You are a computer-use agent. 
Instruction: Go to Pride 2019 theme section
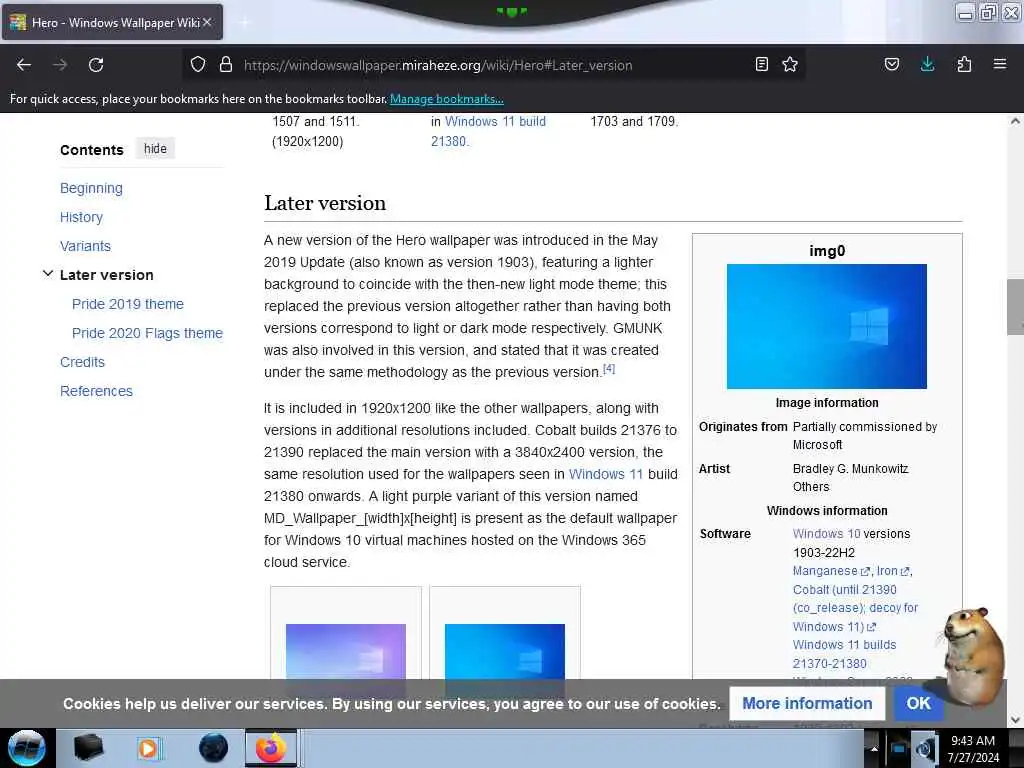(x=128, y=304)
